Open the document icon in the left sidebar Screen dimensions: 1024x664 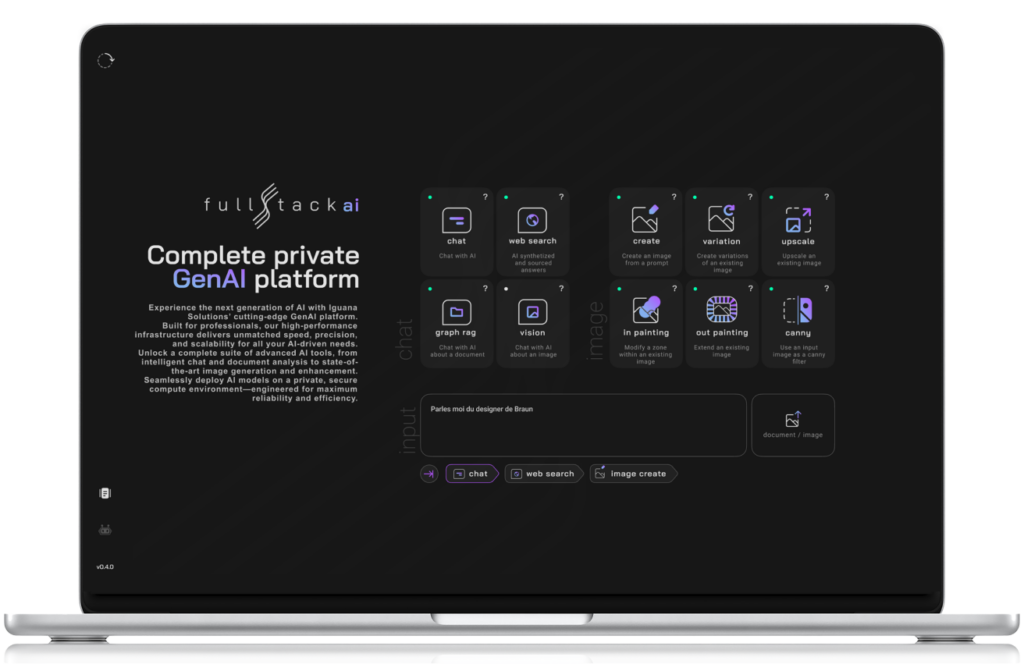click(x=105, y=493)
